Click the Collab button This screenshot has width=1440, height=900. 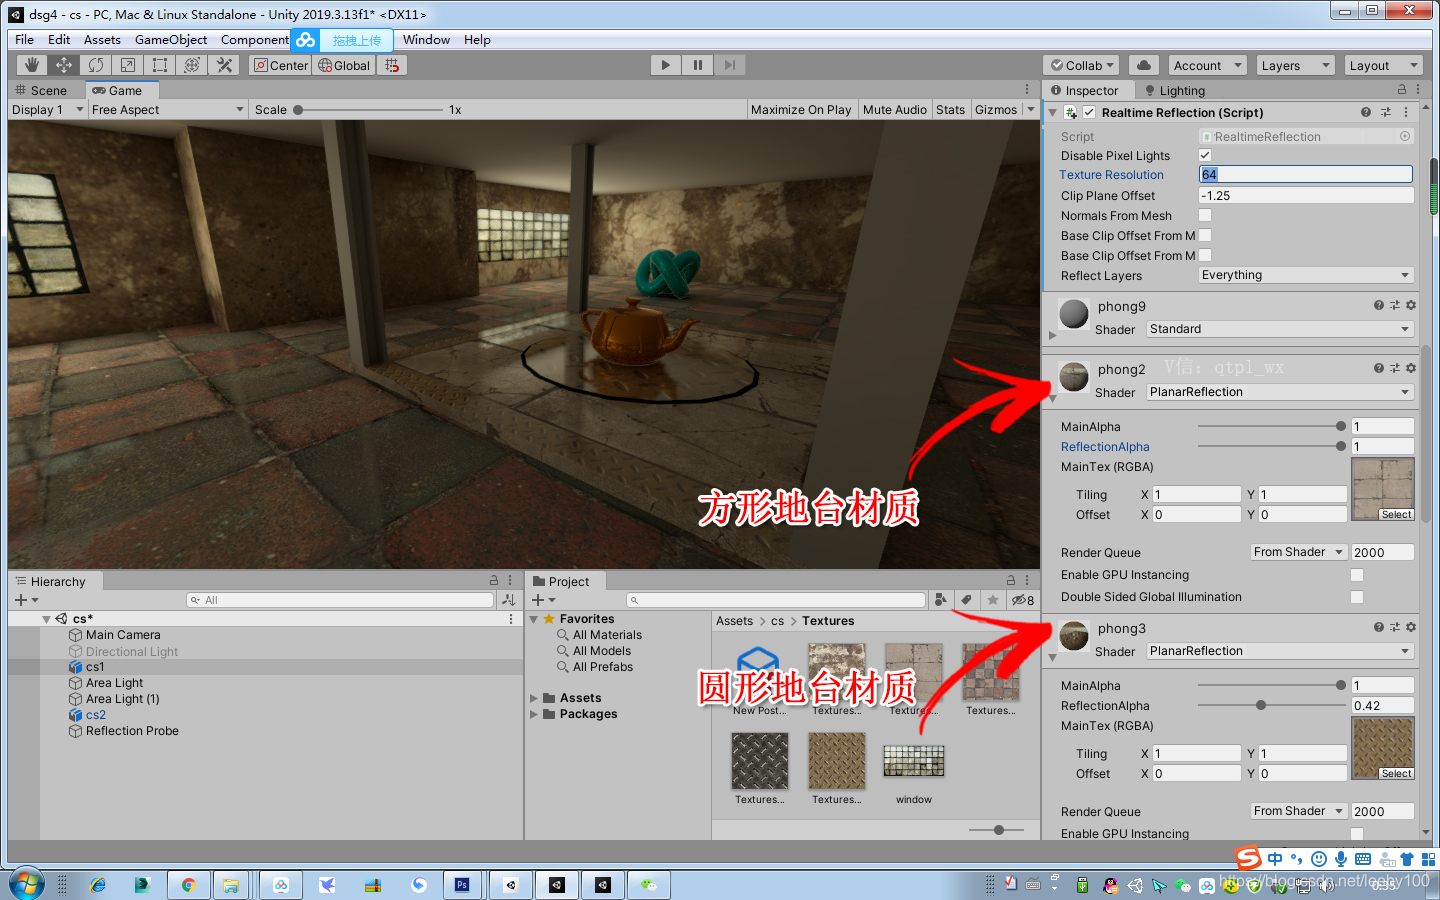1081,65
